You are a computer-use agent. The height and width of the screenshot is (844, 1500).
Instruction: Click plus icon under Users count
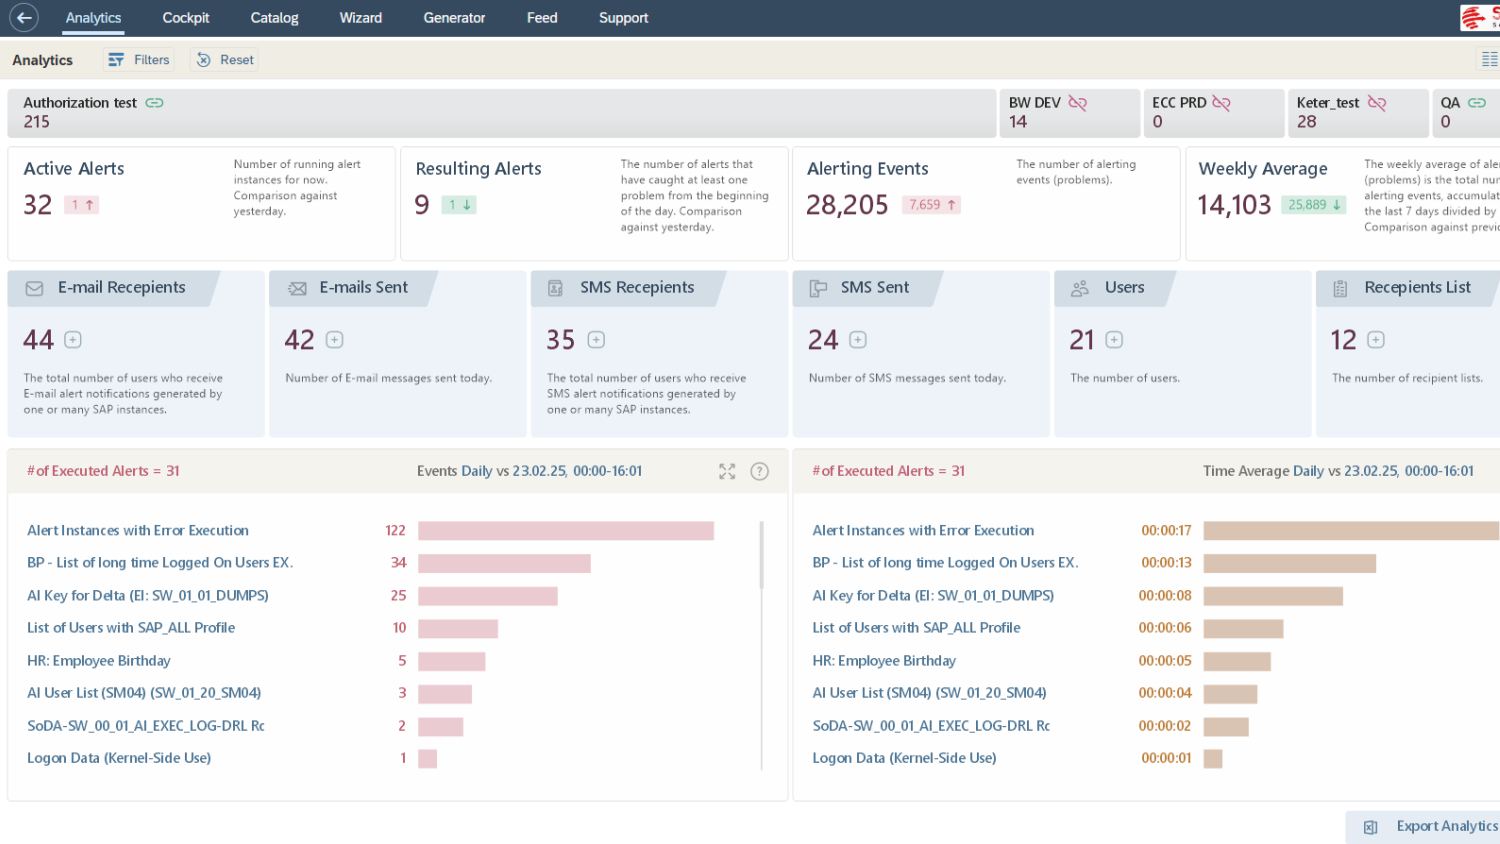pos(1114,340)
